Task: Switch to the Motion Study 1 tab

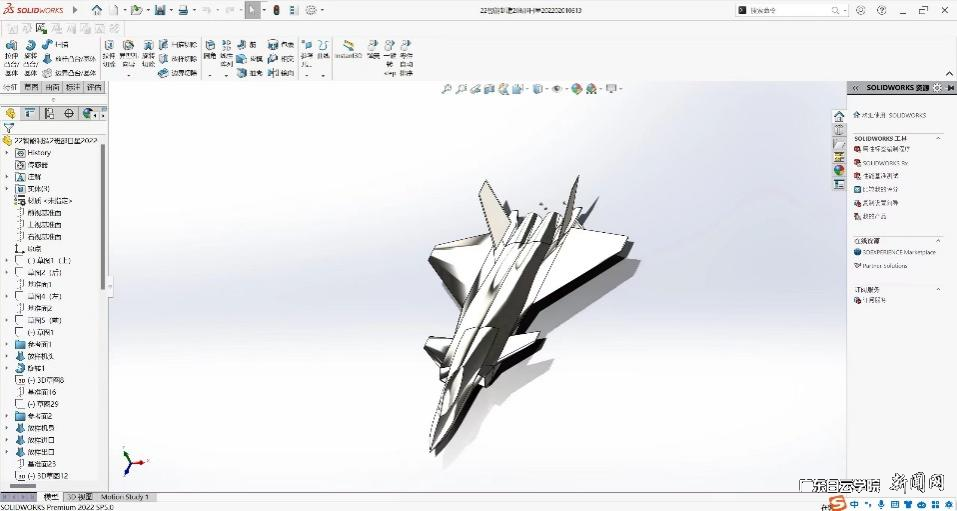Action: pos(124,497)
